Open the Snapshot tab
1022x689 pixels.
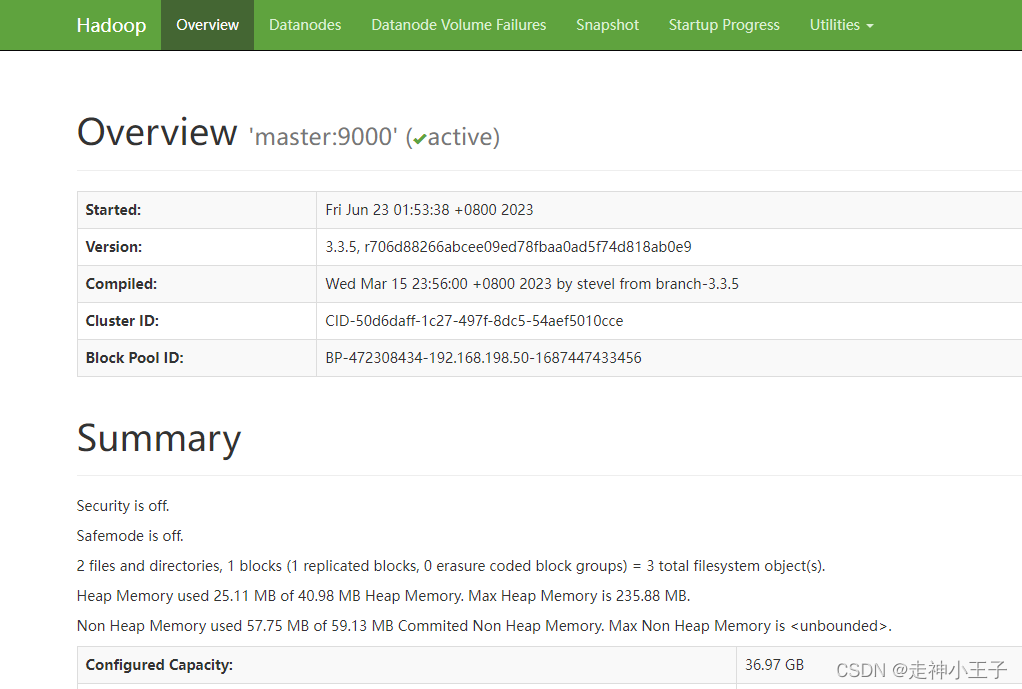607,25
